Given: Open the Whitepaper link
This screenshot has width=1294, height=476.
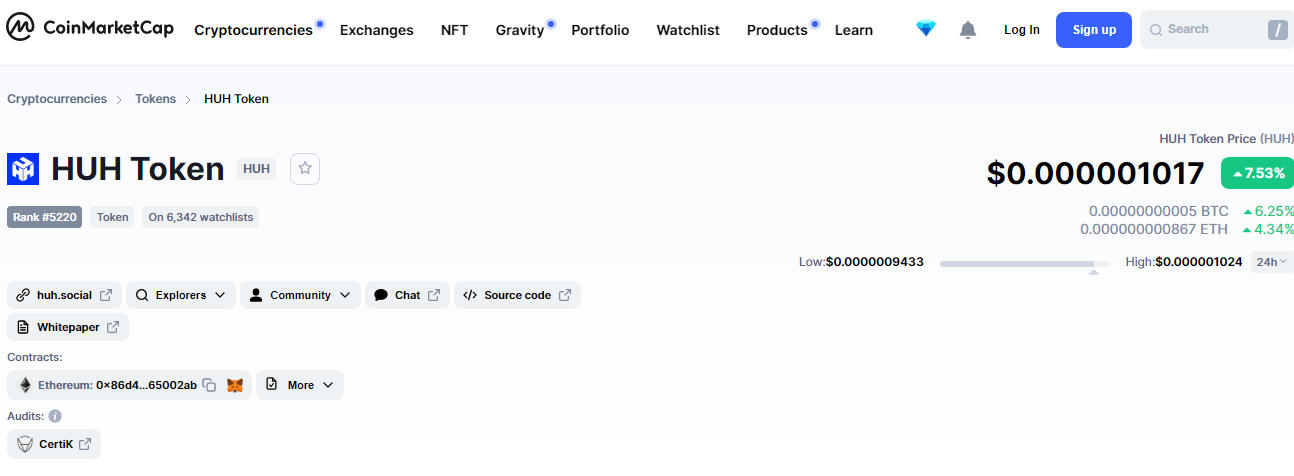Looking at the screenshot, I should 68,327.
